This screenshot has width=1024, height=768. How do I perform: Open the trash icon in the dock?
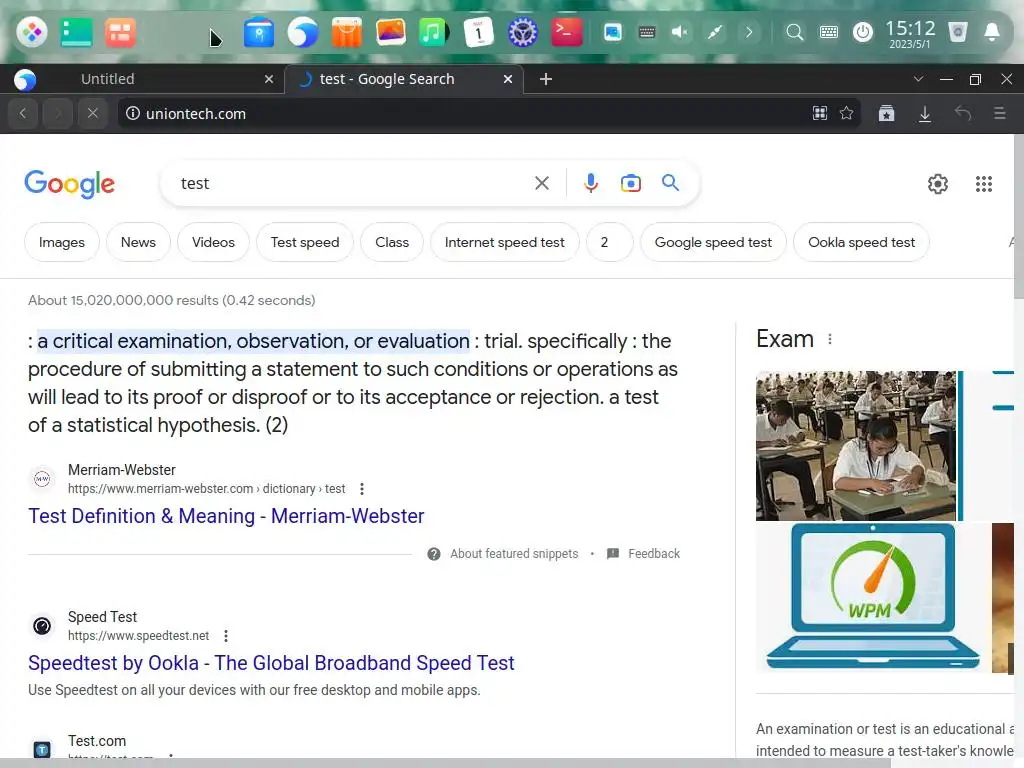tap(957, 32)
